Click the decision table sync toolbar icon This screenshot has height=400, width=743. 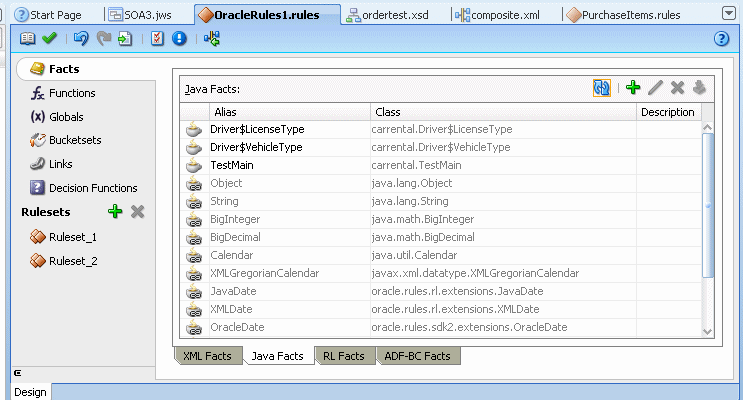pyautogui.click(x=212, y=38)
